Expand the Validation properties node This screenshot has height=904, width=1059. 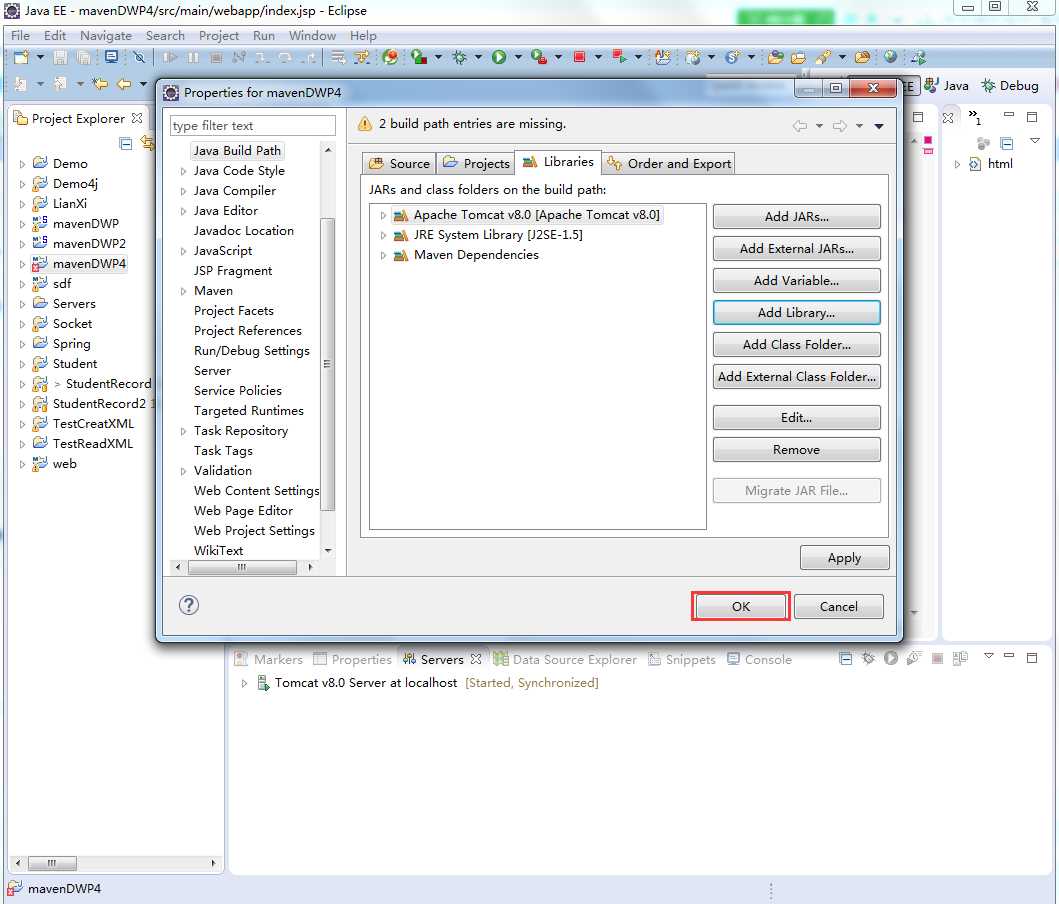pos(182,472)
